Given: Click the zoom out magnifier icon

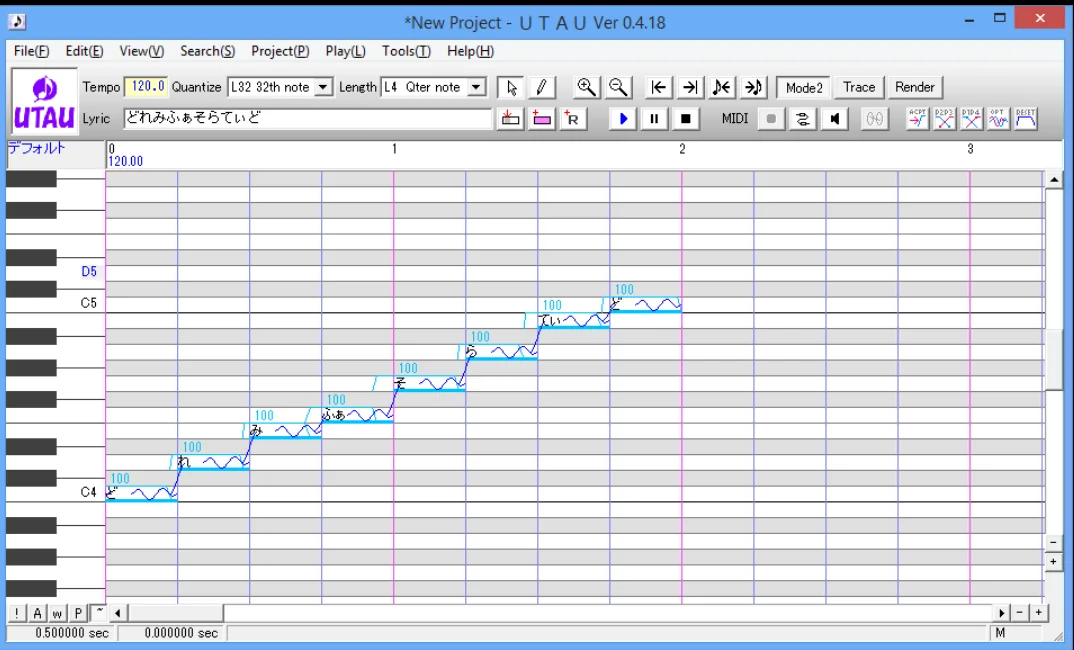Looking at the screenshot, I should 618,88.
